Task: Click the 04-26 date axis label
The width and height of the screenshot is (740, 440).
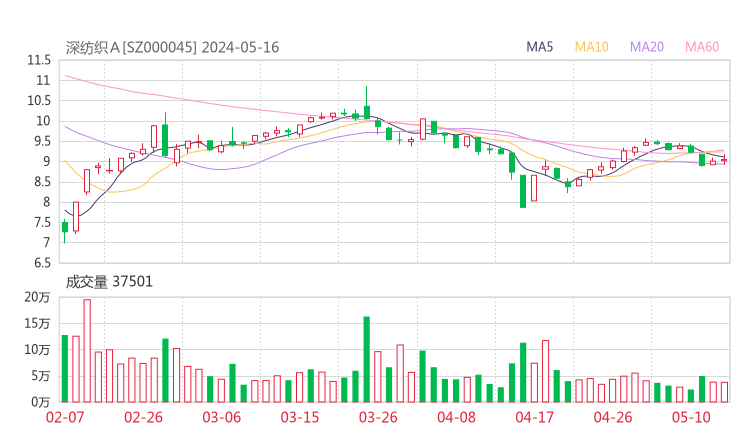Action: click(x=613, y=417)
